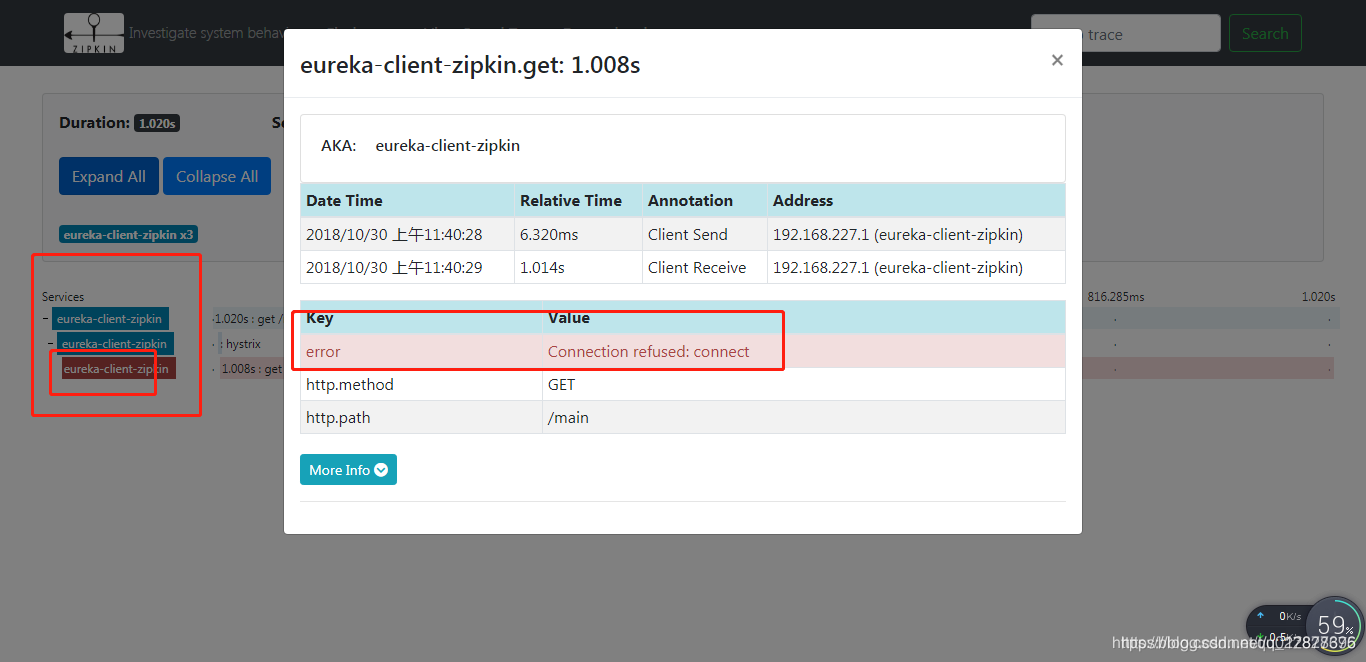Click the Client Send row address cell
The width and height of the screenshot is (1366, 662).
click(916, 234)
